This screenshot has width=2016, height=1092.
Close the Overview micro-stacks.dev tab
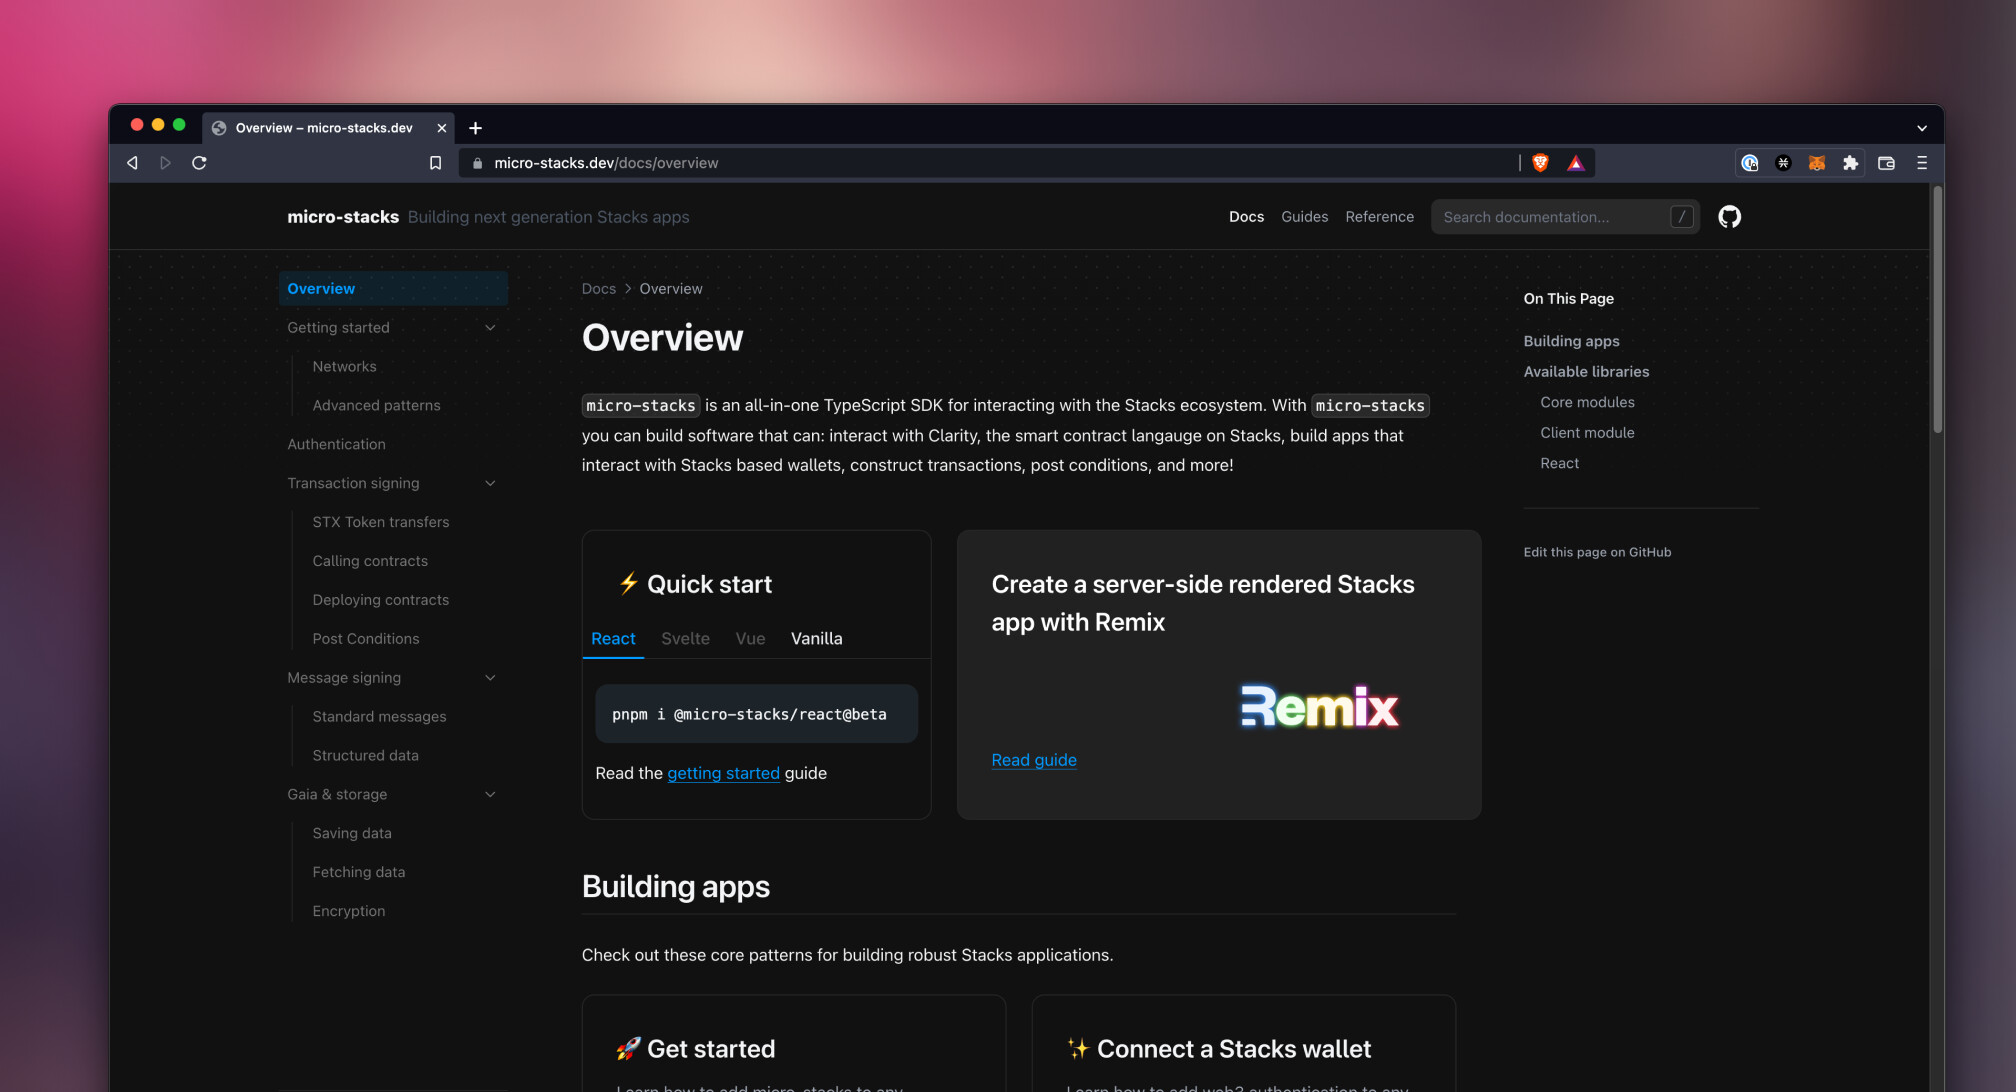[x=441, y=128]
